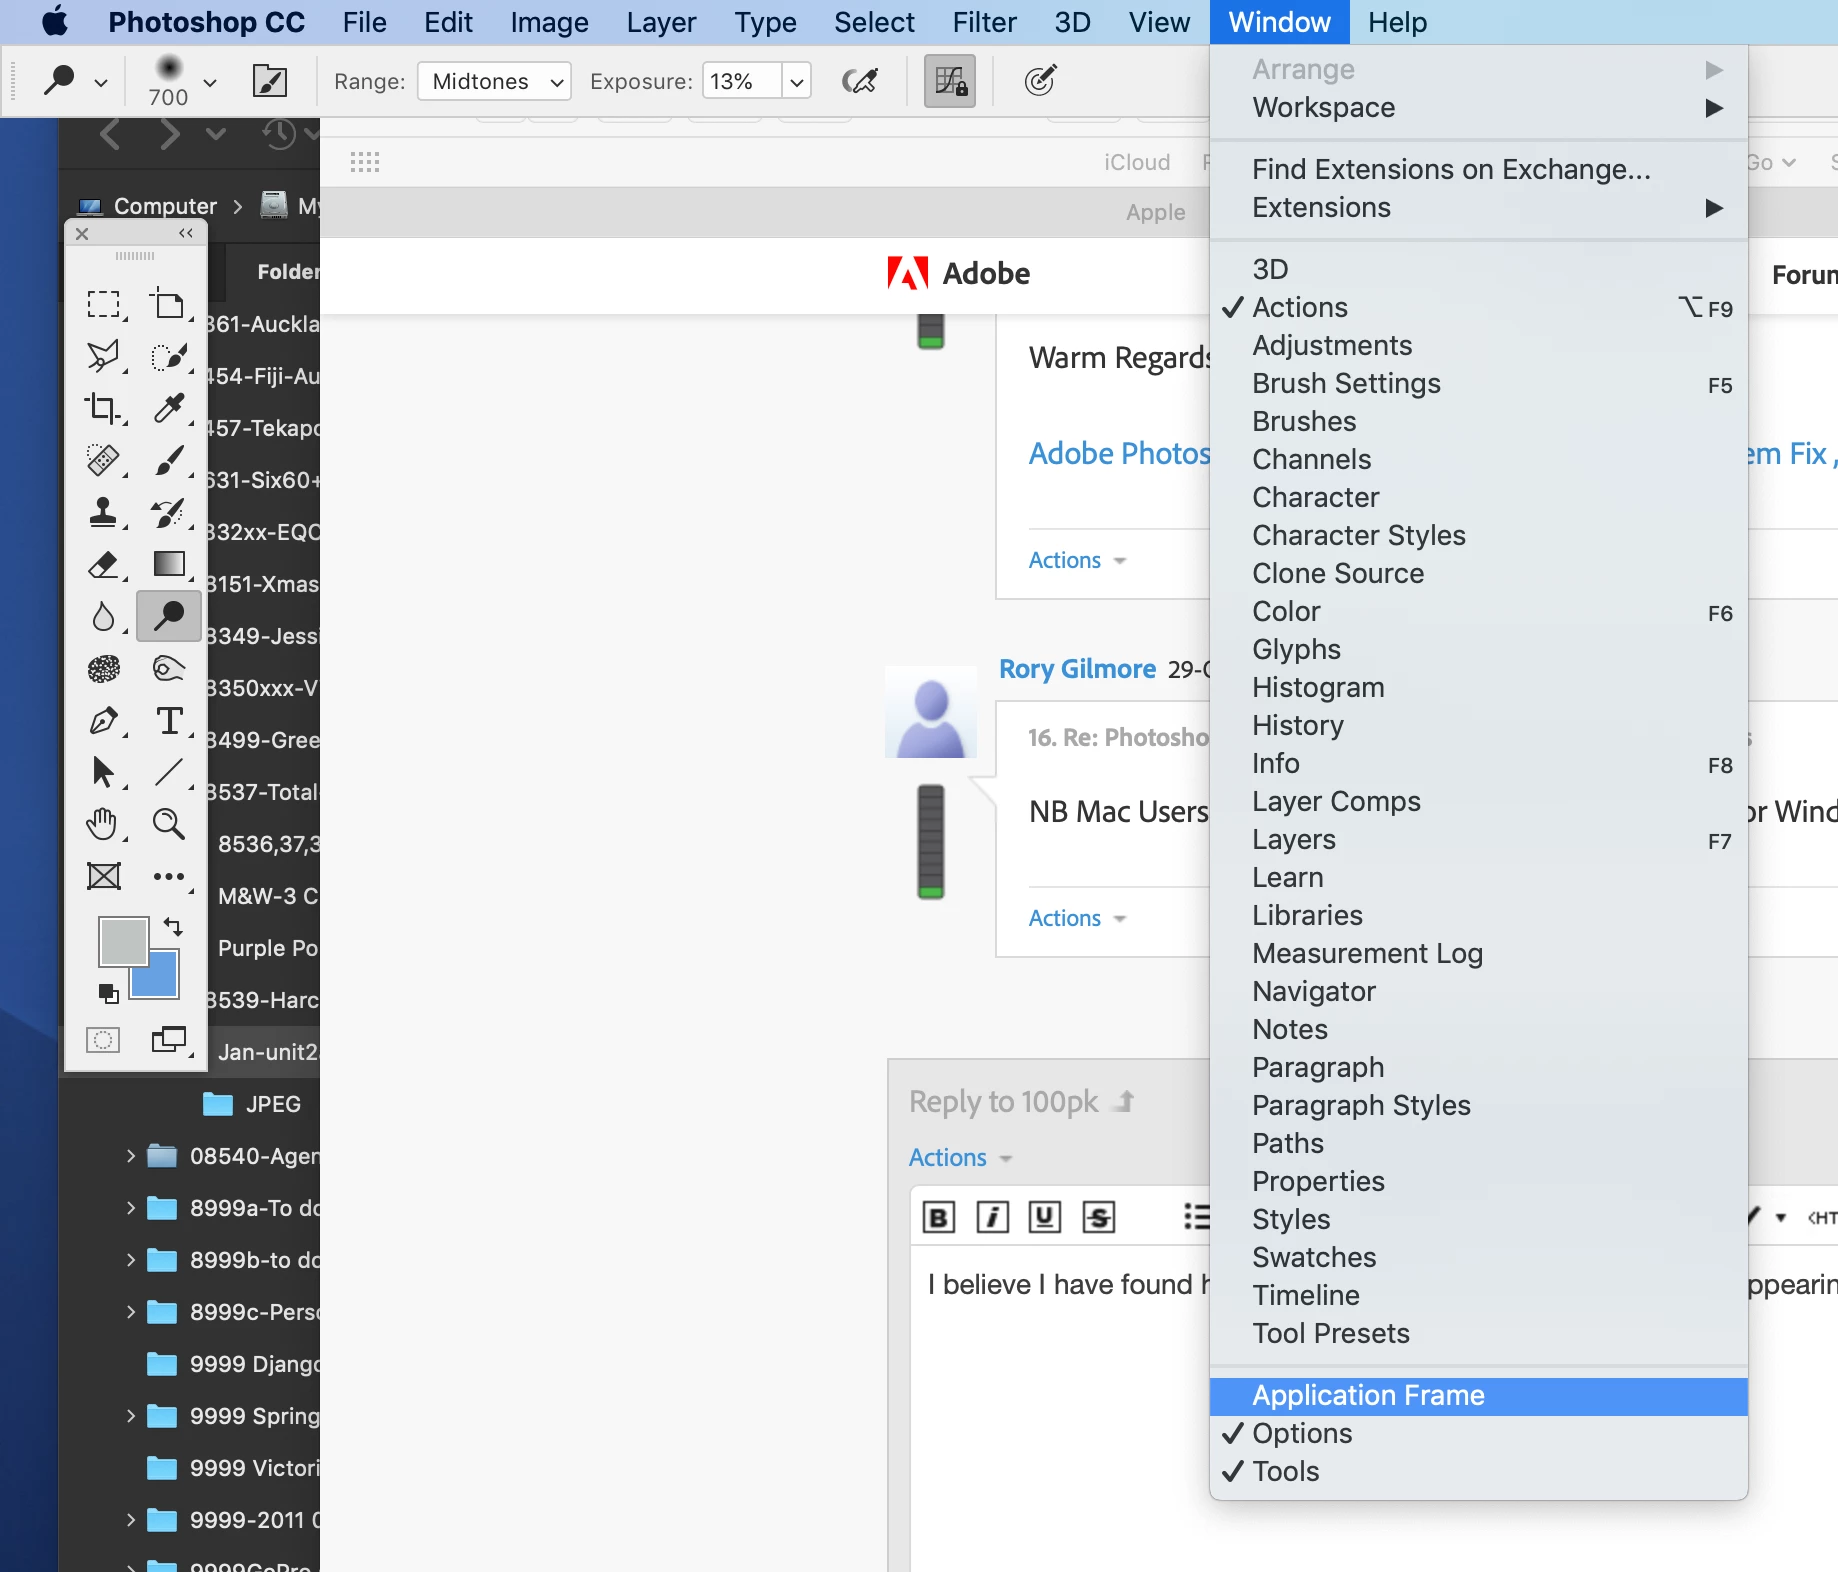Viewport: 1838px width, 1572px height.
Task: Open the Help menu
Action: (x=1397, y=22)
